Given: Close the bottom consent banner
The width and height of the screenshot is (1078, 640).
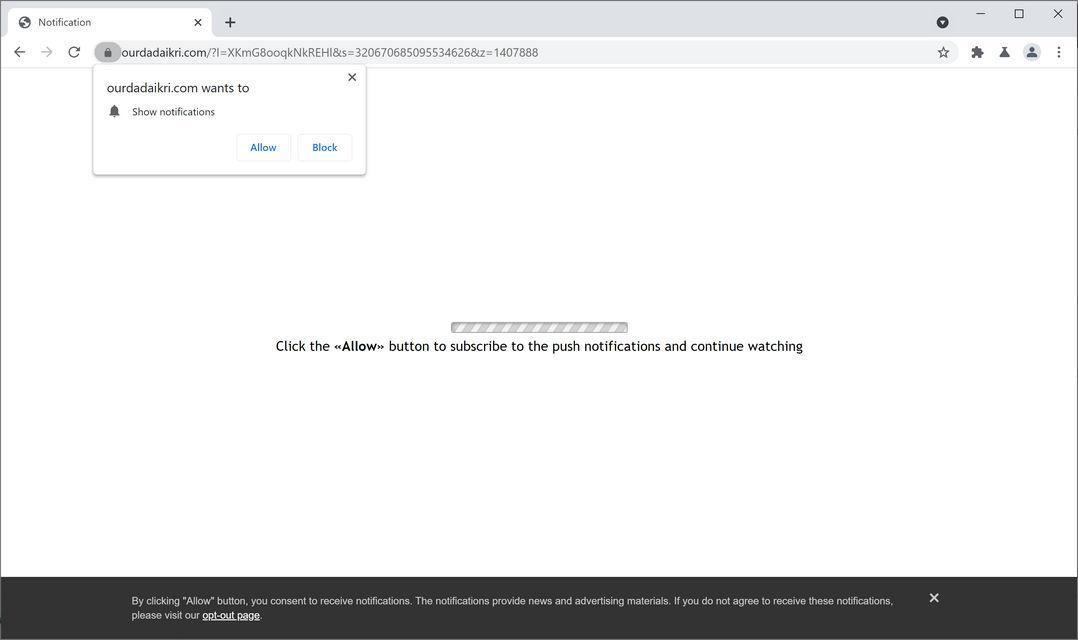Looking at the screenshot, I should tap(933, 598).
